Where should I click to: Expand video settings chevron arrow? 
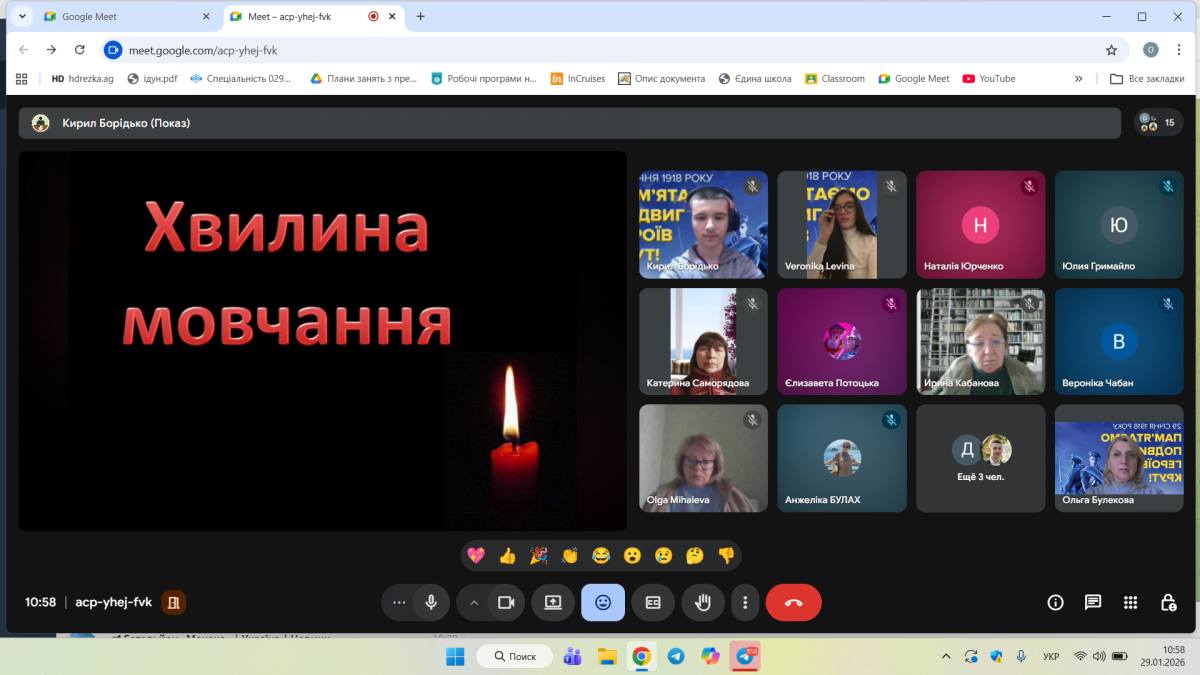pyautogui.click(x=474, y=602)
